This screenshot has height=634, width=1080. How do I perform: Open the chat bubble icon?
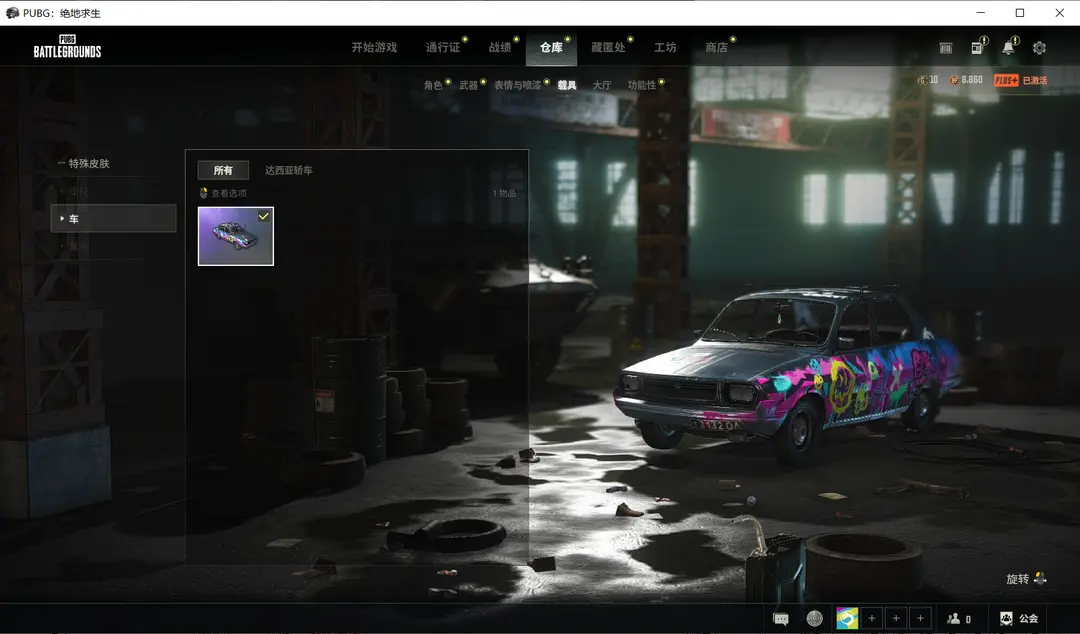(781, 619)
